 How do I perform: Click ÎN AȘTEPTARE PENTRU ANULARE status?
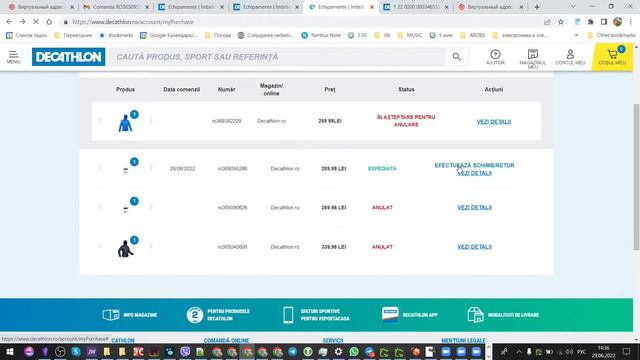pos(406,121)
